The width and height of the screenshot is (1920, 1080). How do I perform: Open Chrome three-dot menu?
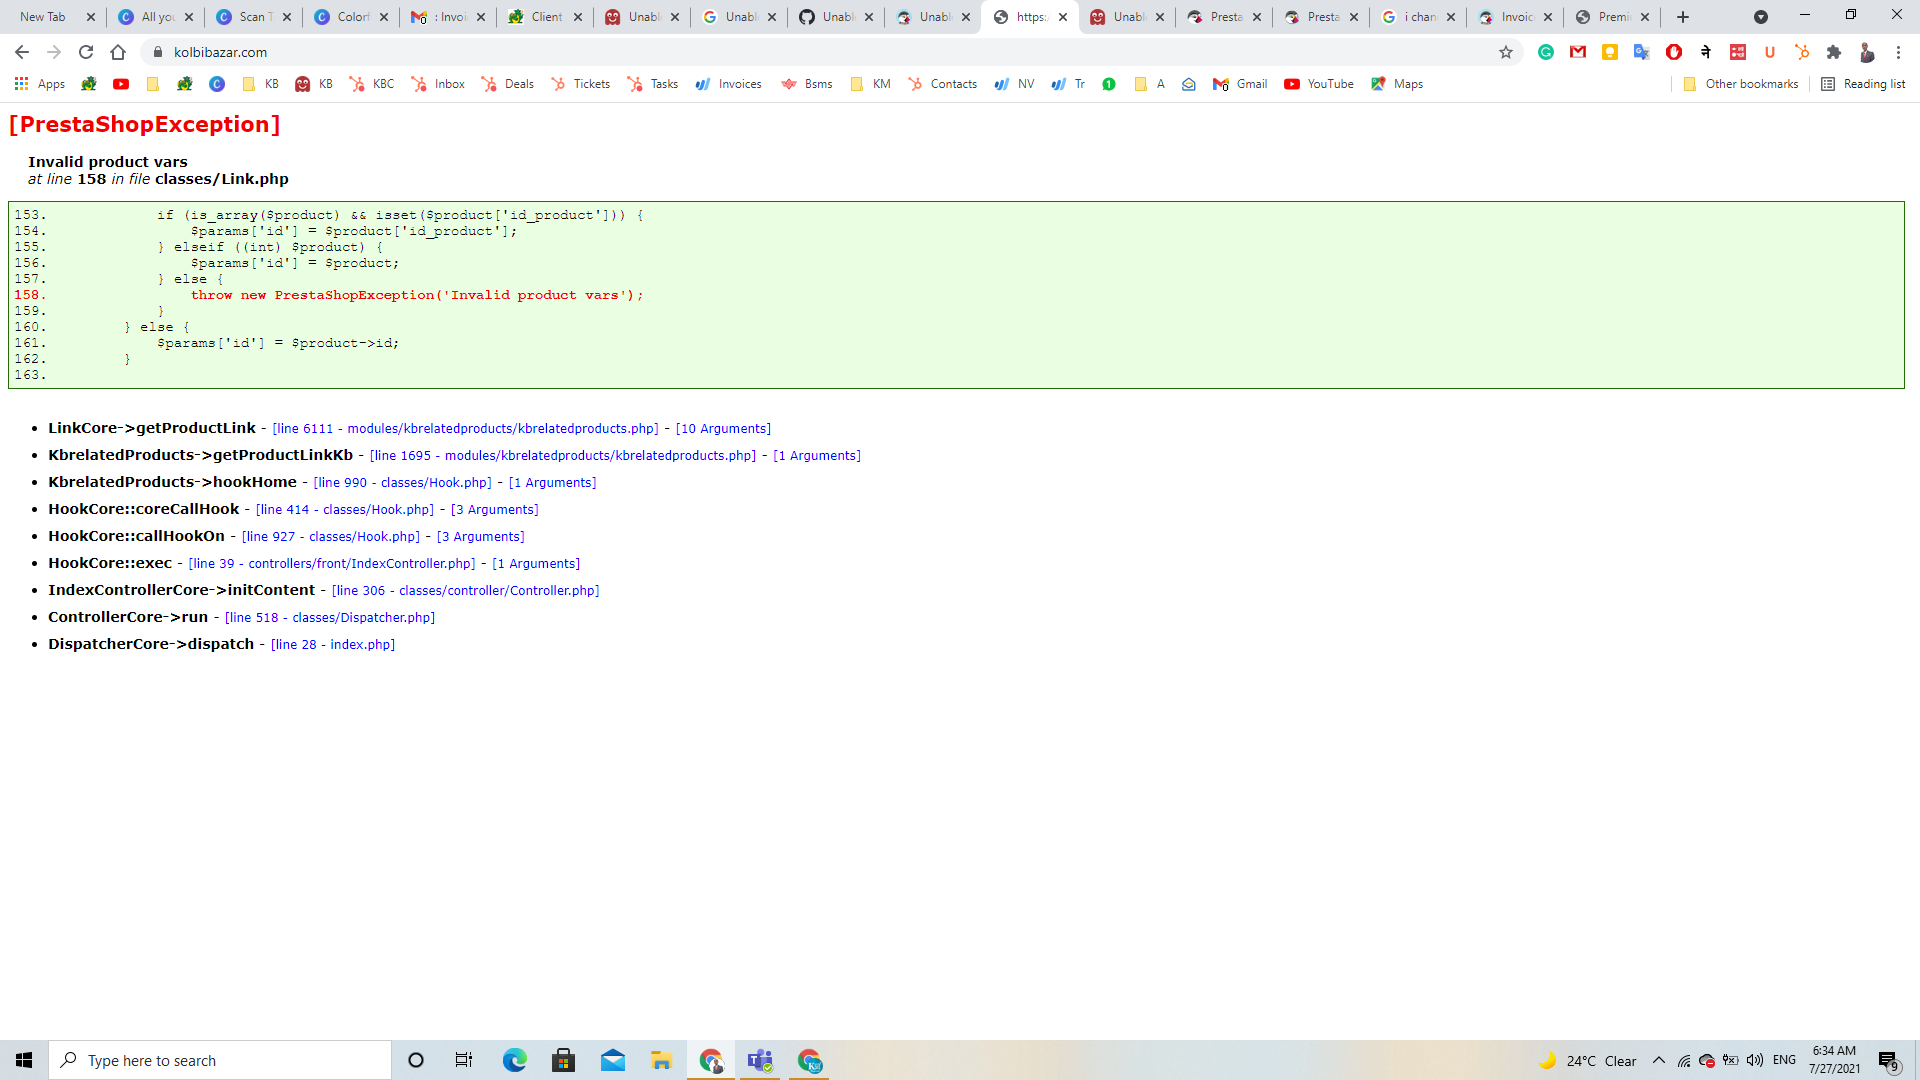tap(1898, 52)
